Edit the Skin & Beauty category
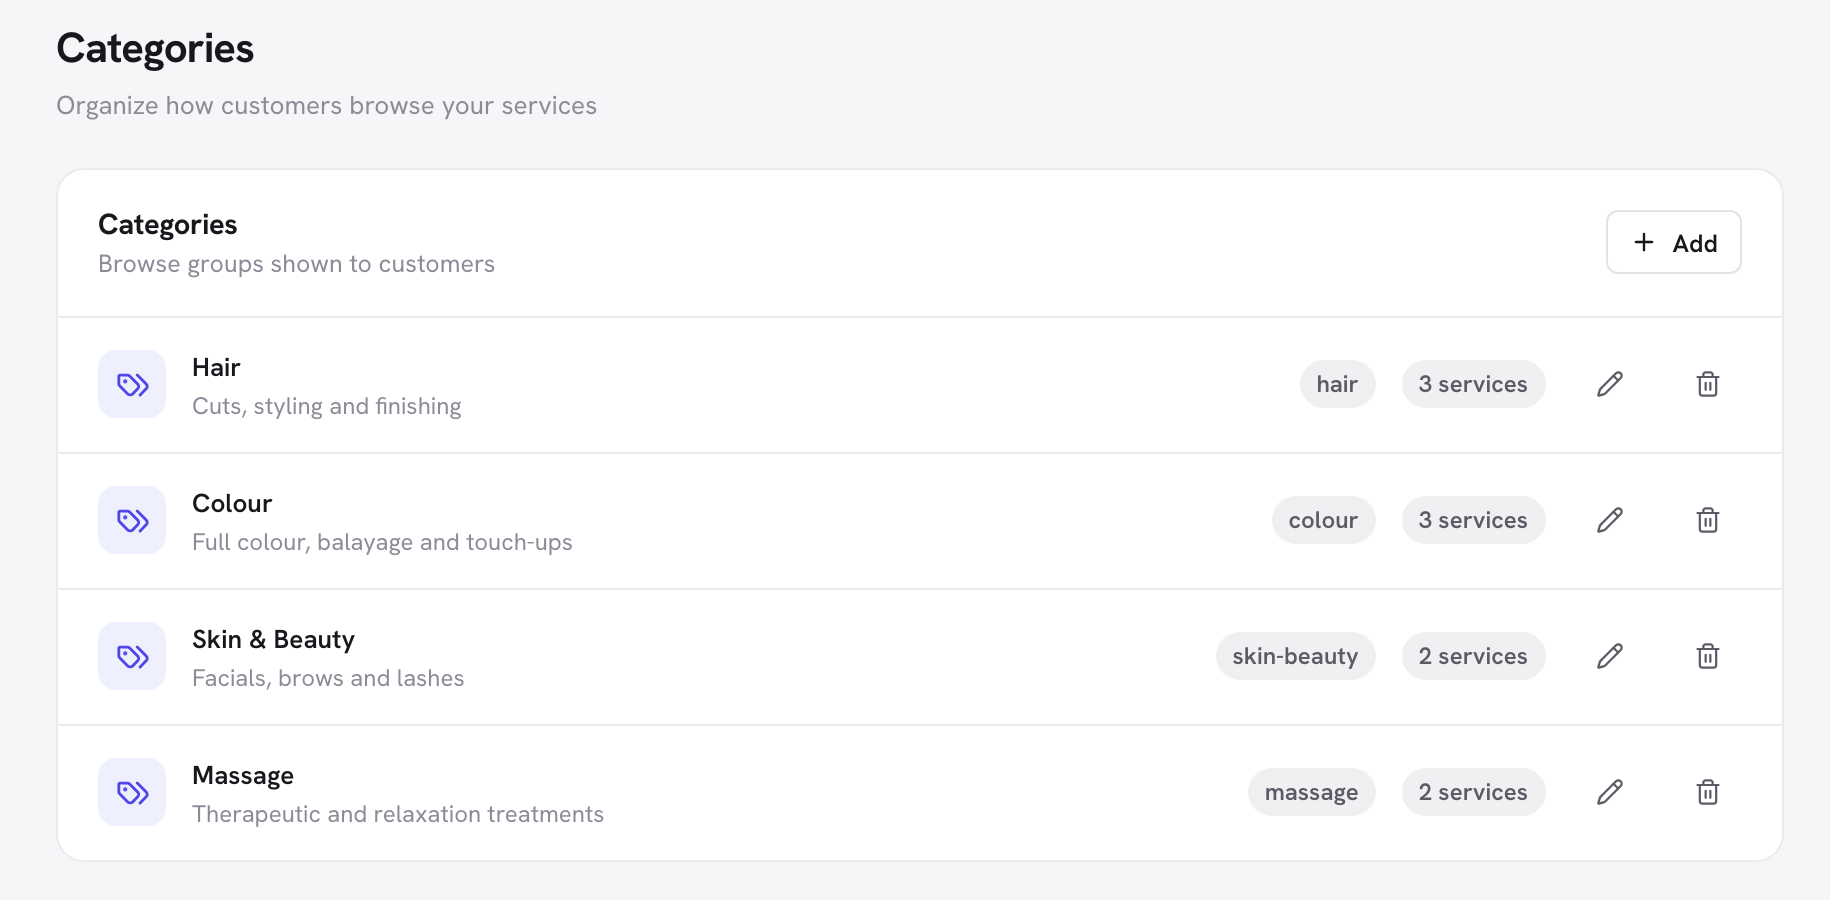This screenshot has width=1830, height=900. [x=1610, y=656]
